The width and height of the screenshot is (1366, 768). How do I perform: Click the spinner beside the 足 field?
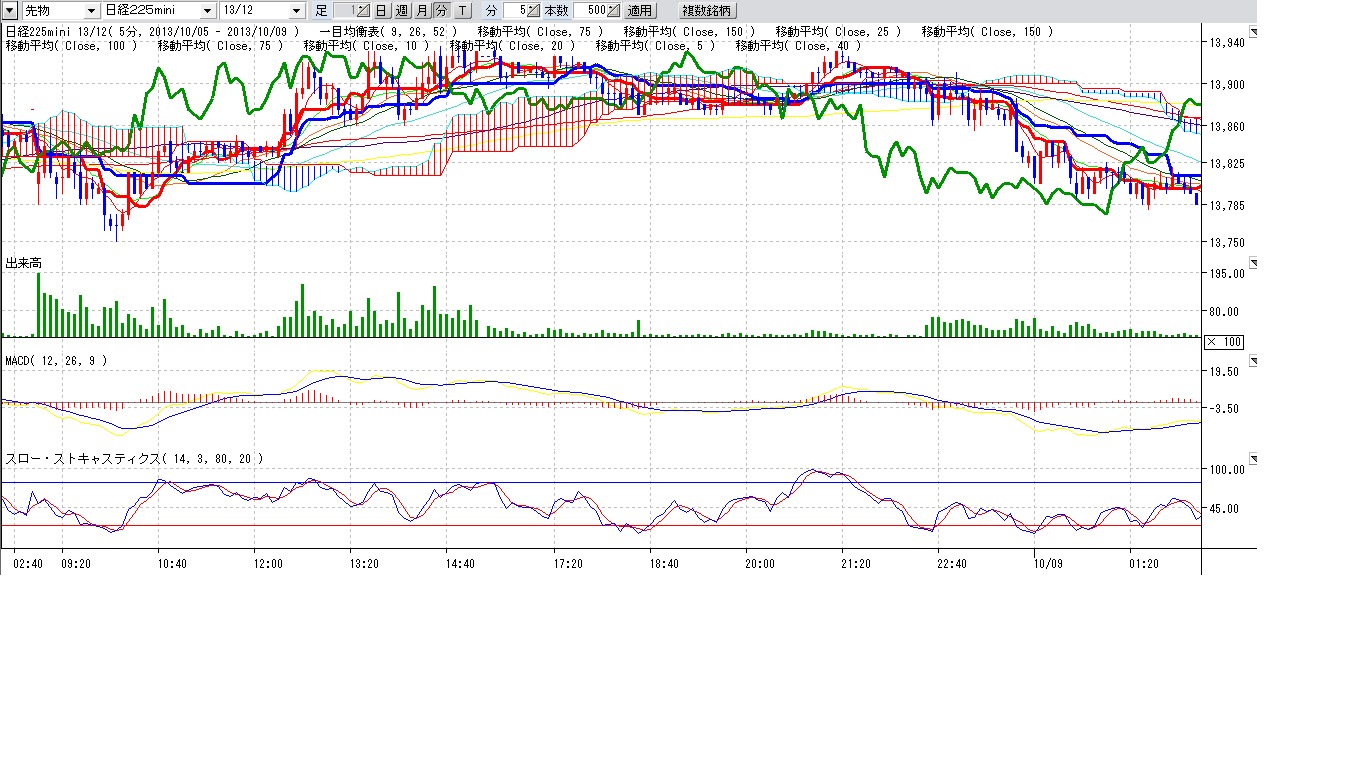tap(362, 10)
